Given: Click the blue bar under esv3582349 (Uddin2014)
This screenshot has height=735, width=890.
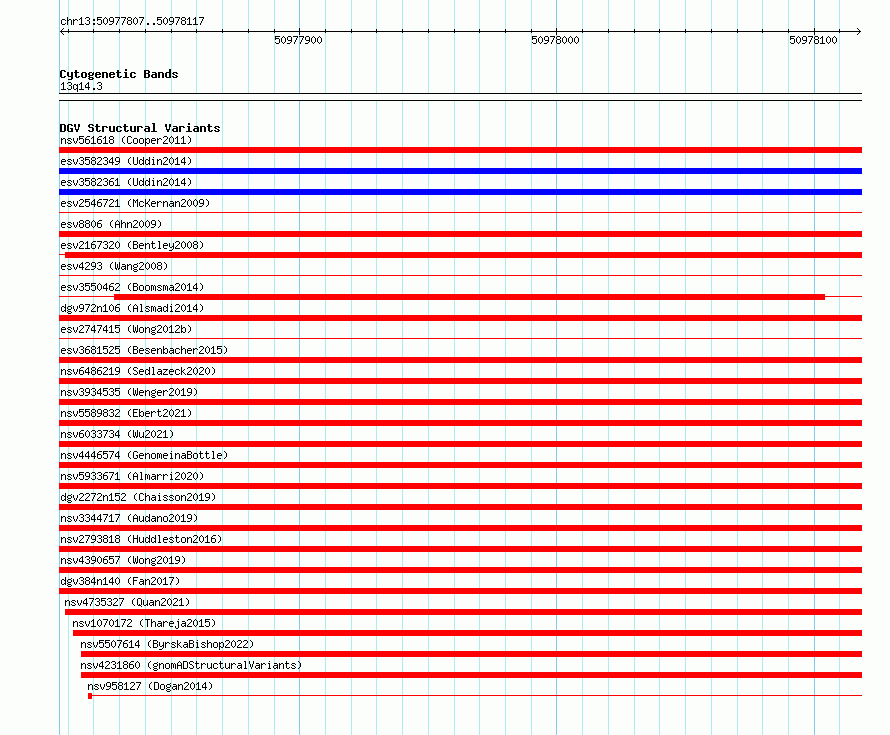Looking at the screenshot, I should pos(460,171).
